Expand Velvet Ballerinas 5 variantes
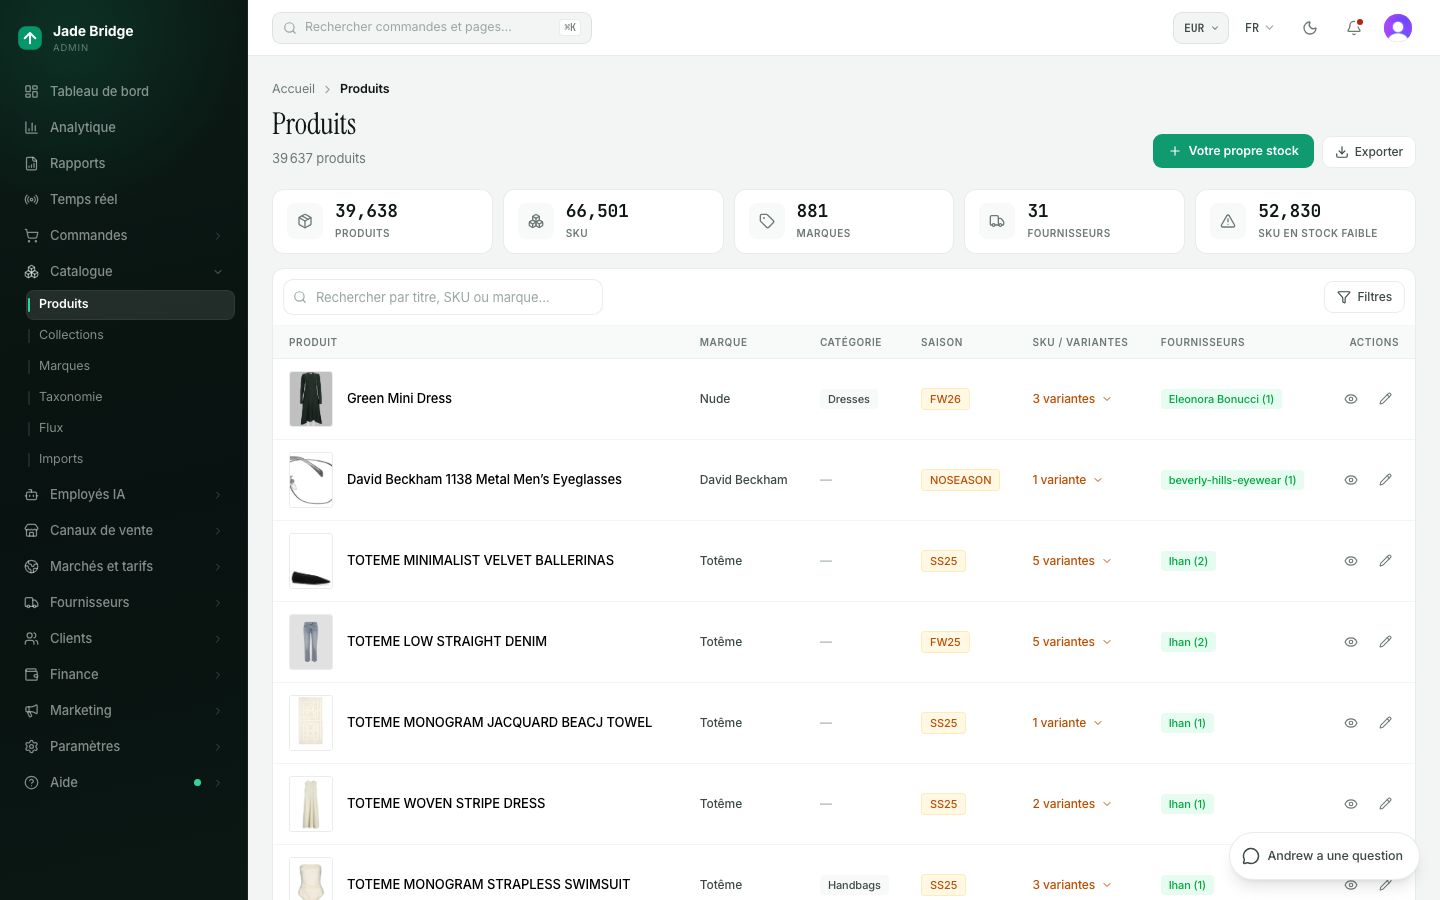 coord(1072,561)
